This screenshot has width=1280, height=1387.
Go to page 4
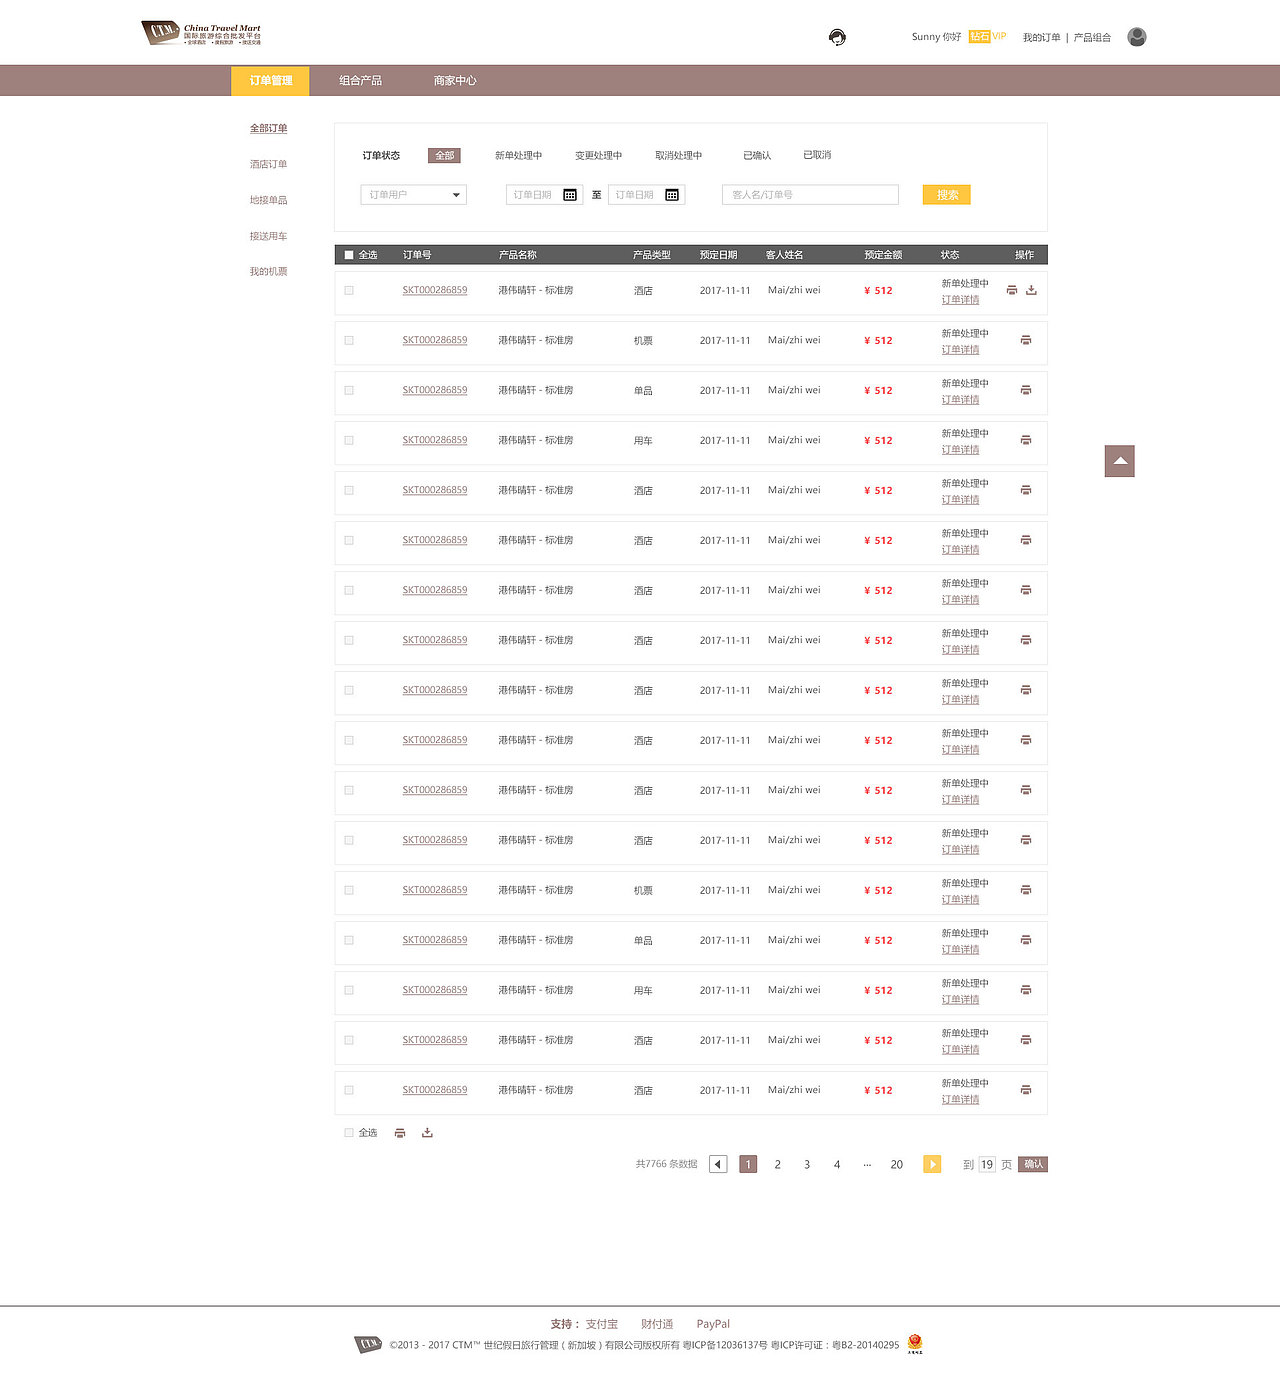[837, 1164]
